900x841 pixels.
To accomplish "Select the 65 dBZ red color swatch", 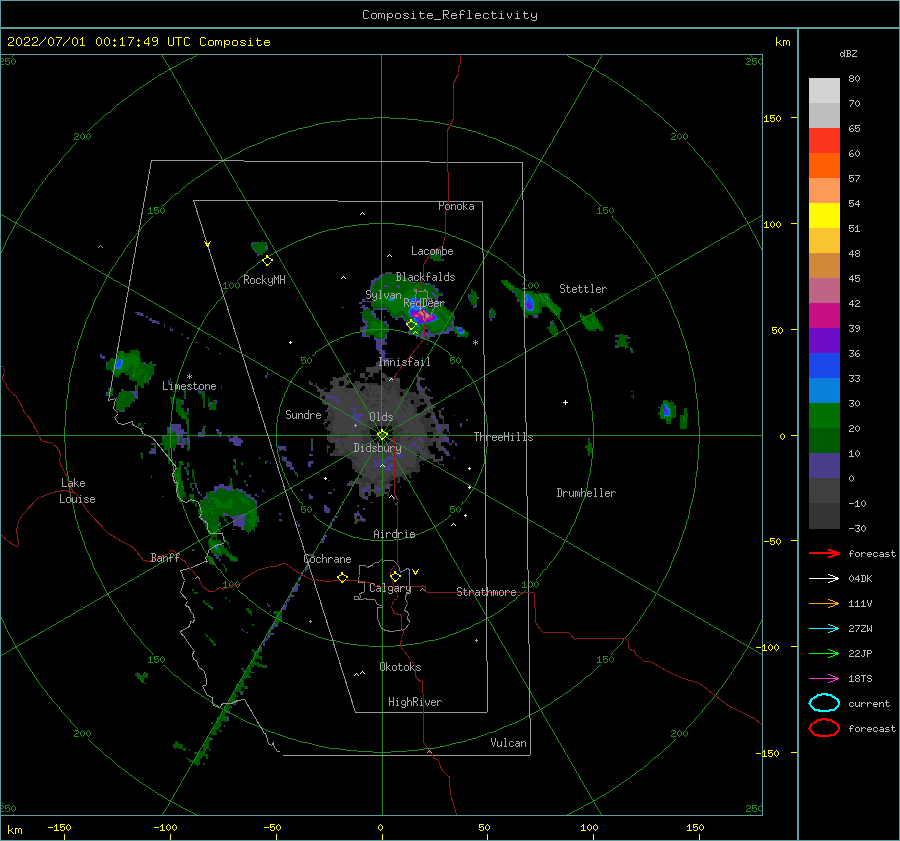I will [x=824, y=141].
